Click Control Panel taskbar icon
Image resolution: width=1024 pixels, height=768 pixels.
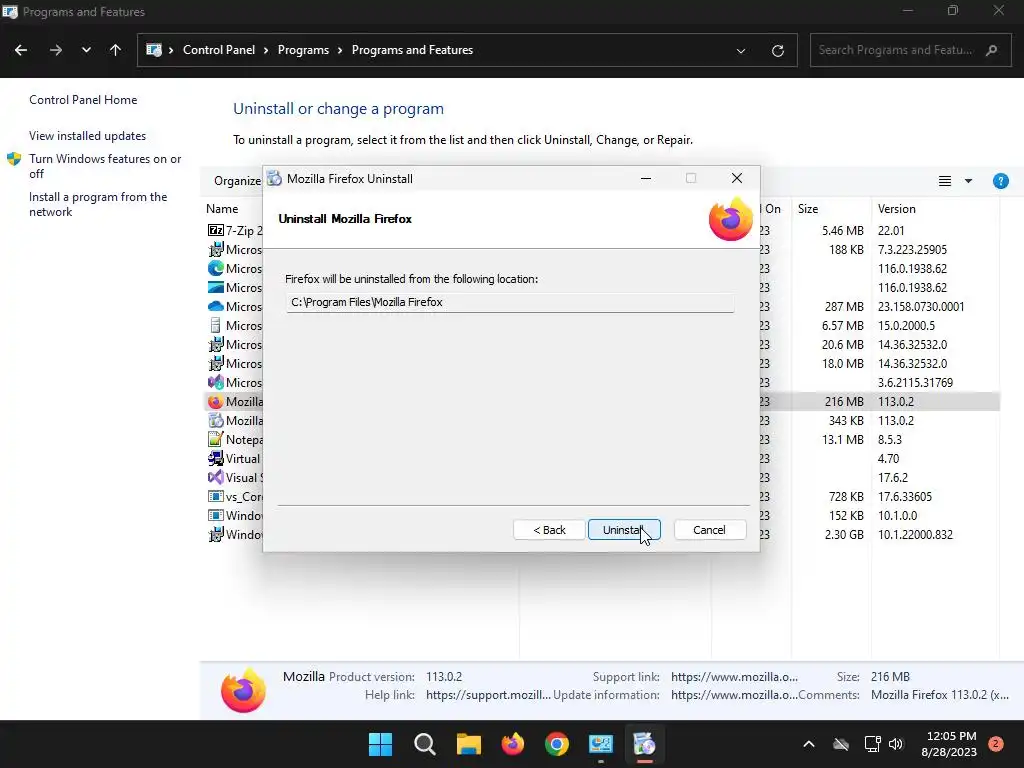point(601,744)
